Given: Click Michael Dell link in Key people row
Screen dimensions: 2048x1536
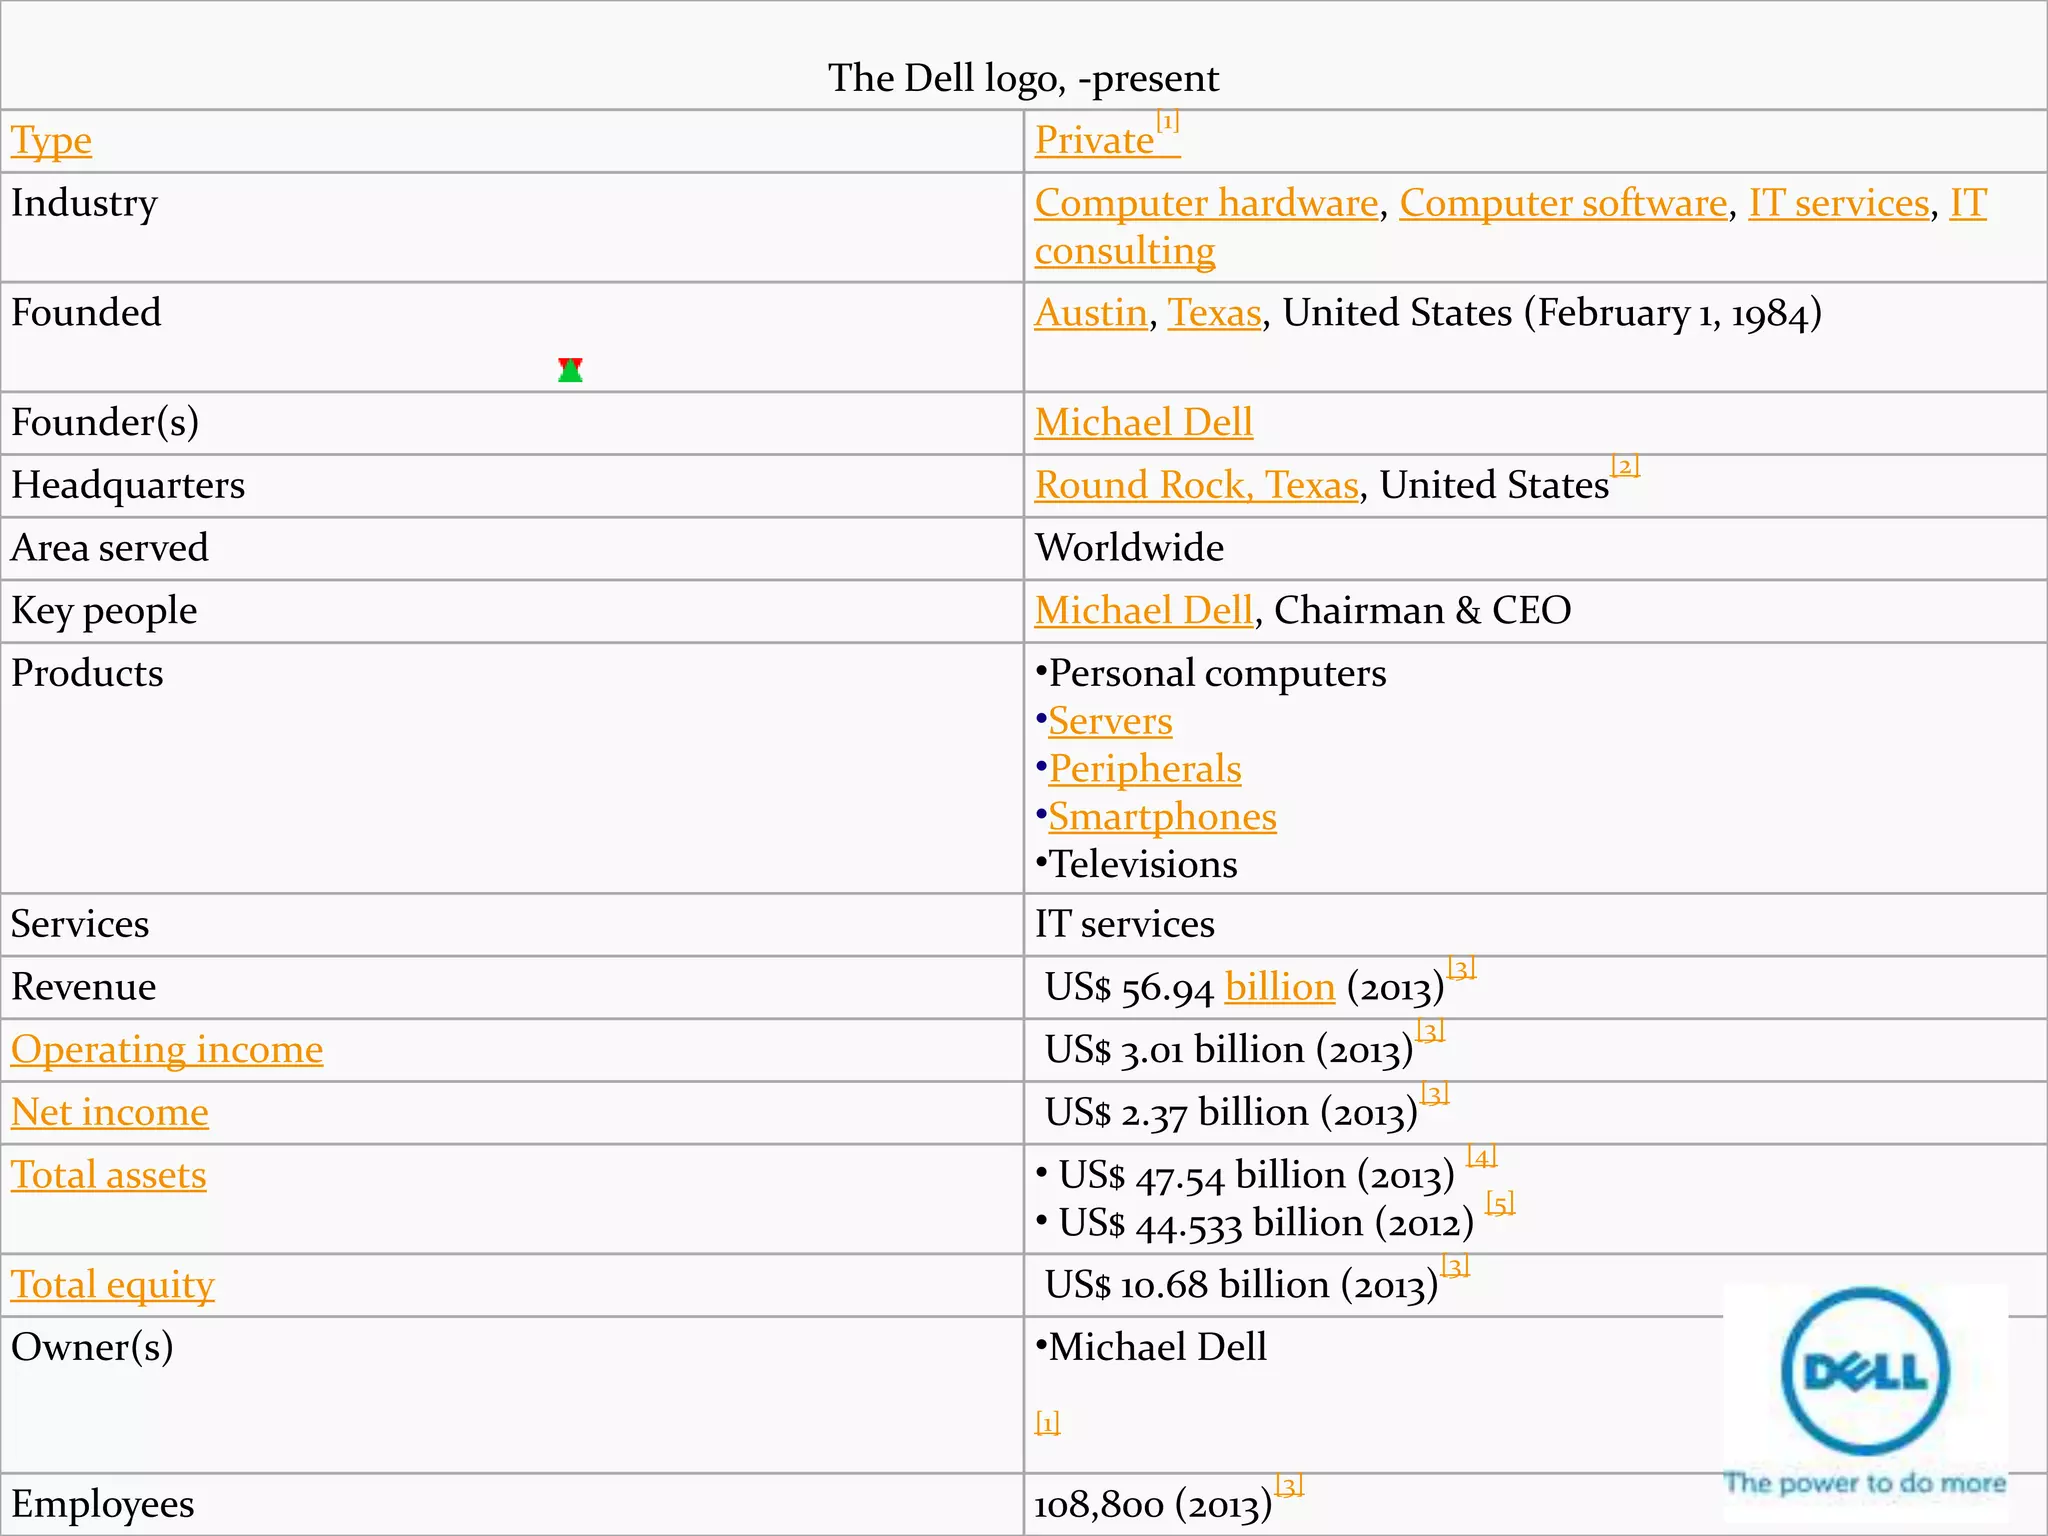Looking at the screenshot, I should coord(1143,611).
